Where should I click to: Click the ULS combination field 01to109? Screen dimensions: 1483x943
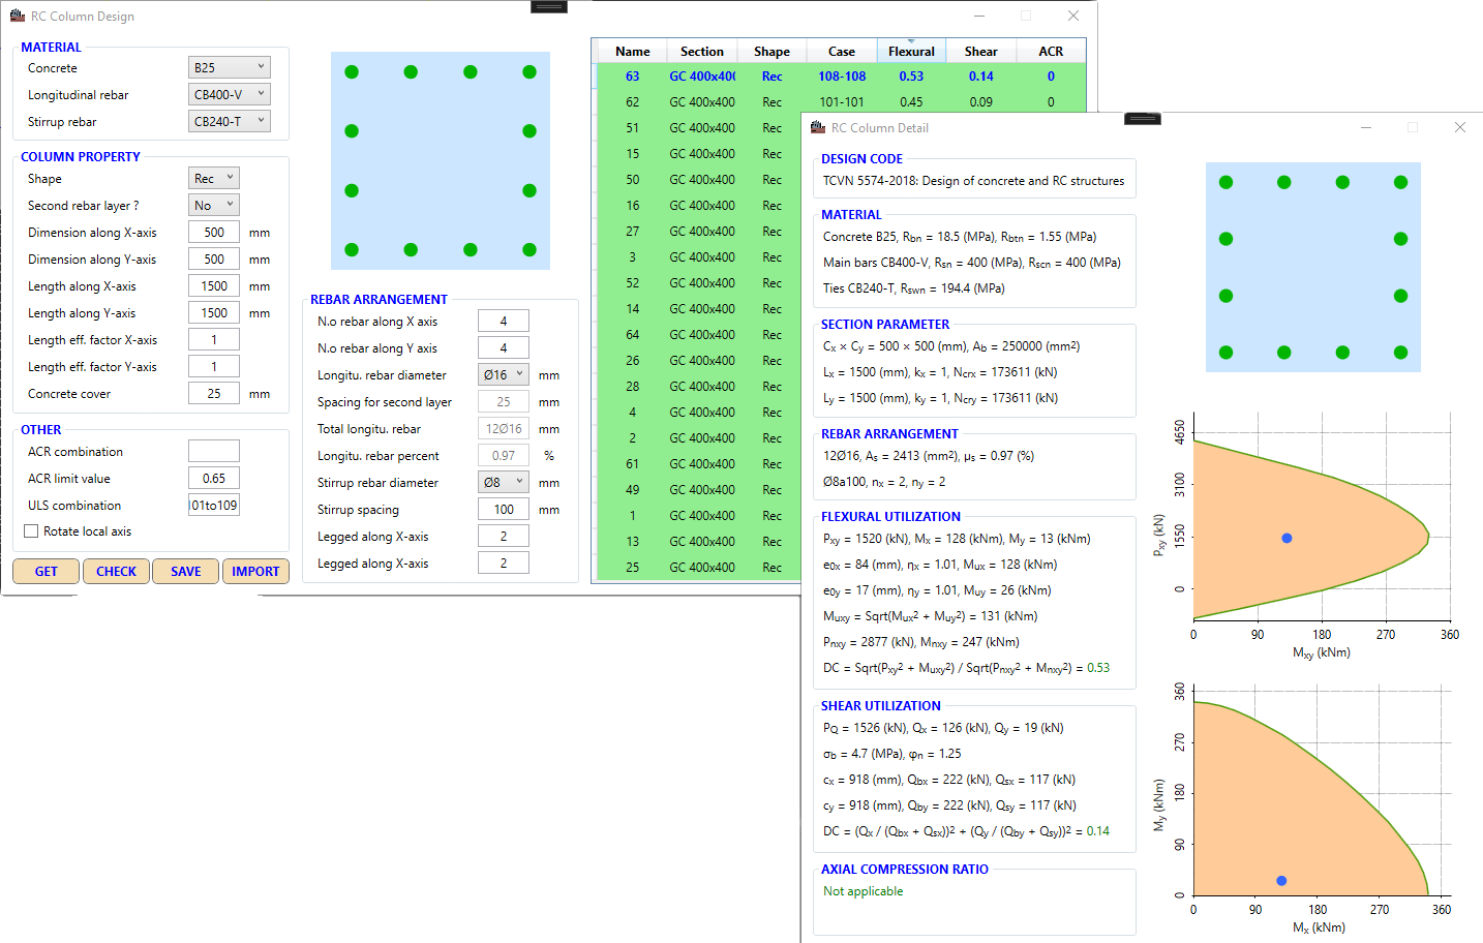pos(214,505)
